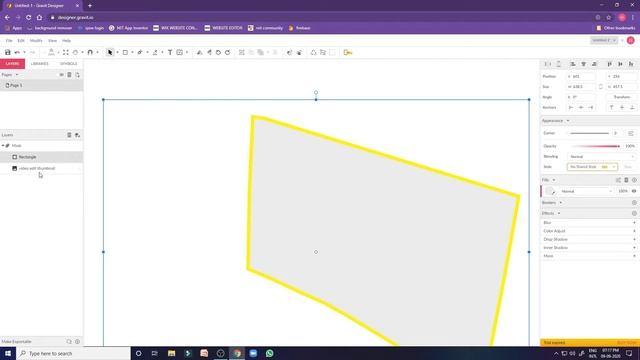Toggle the top anchor

click(x=611, y=107)
